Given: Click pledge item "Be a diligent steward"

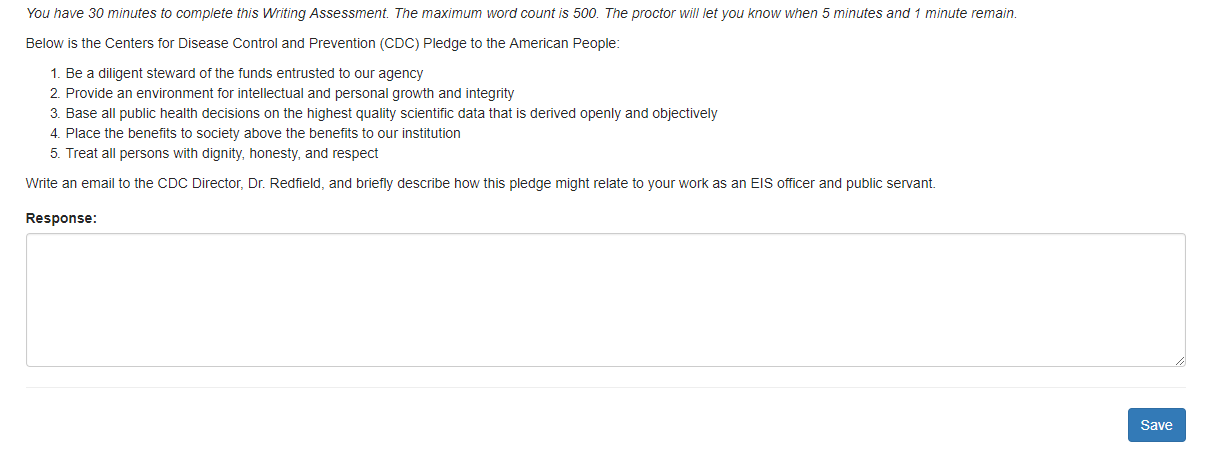Looking at the screenshot, I should [244, 73].
